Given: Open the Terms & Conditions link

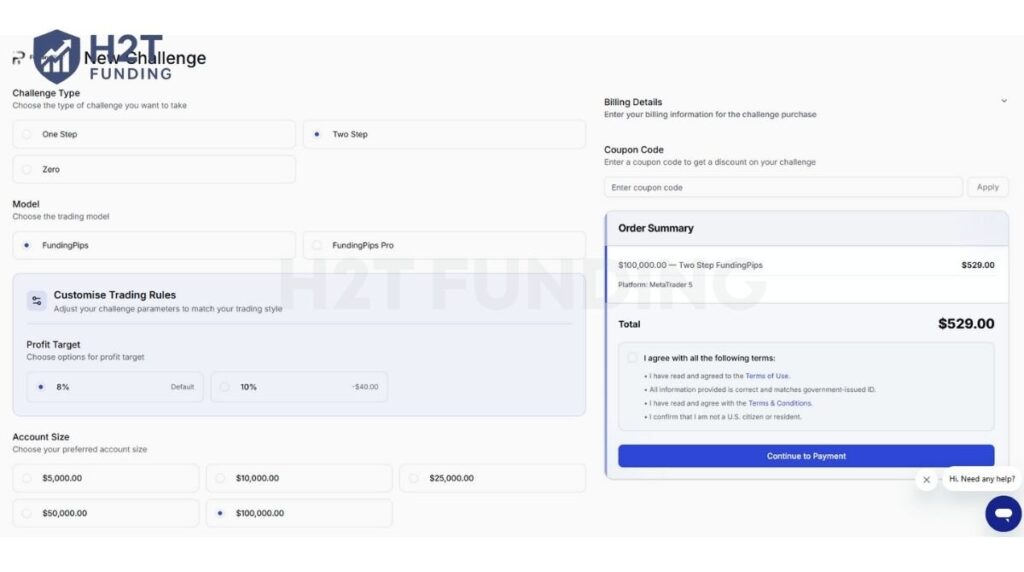Looking at the screenshot, I should pos(780,403).
